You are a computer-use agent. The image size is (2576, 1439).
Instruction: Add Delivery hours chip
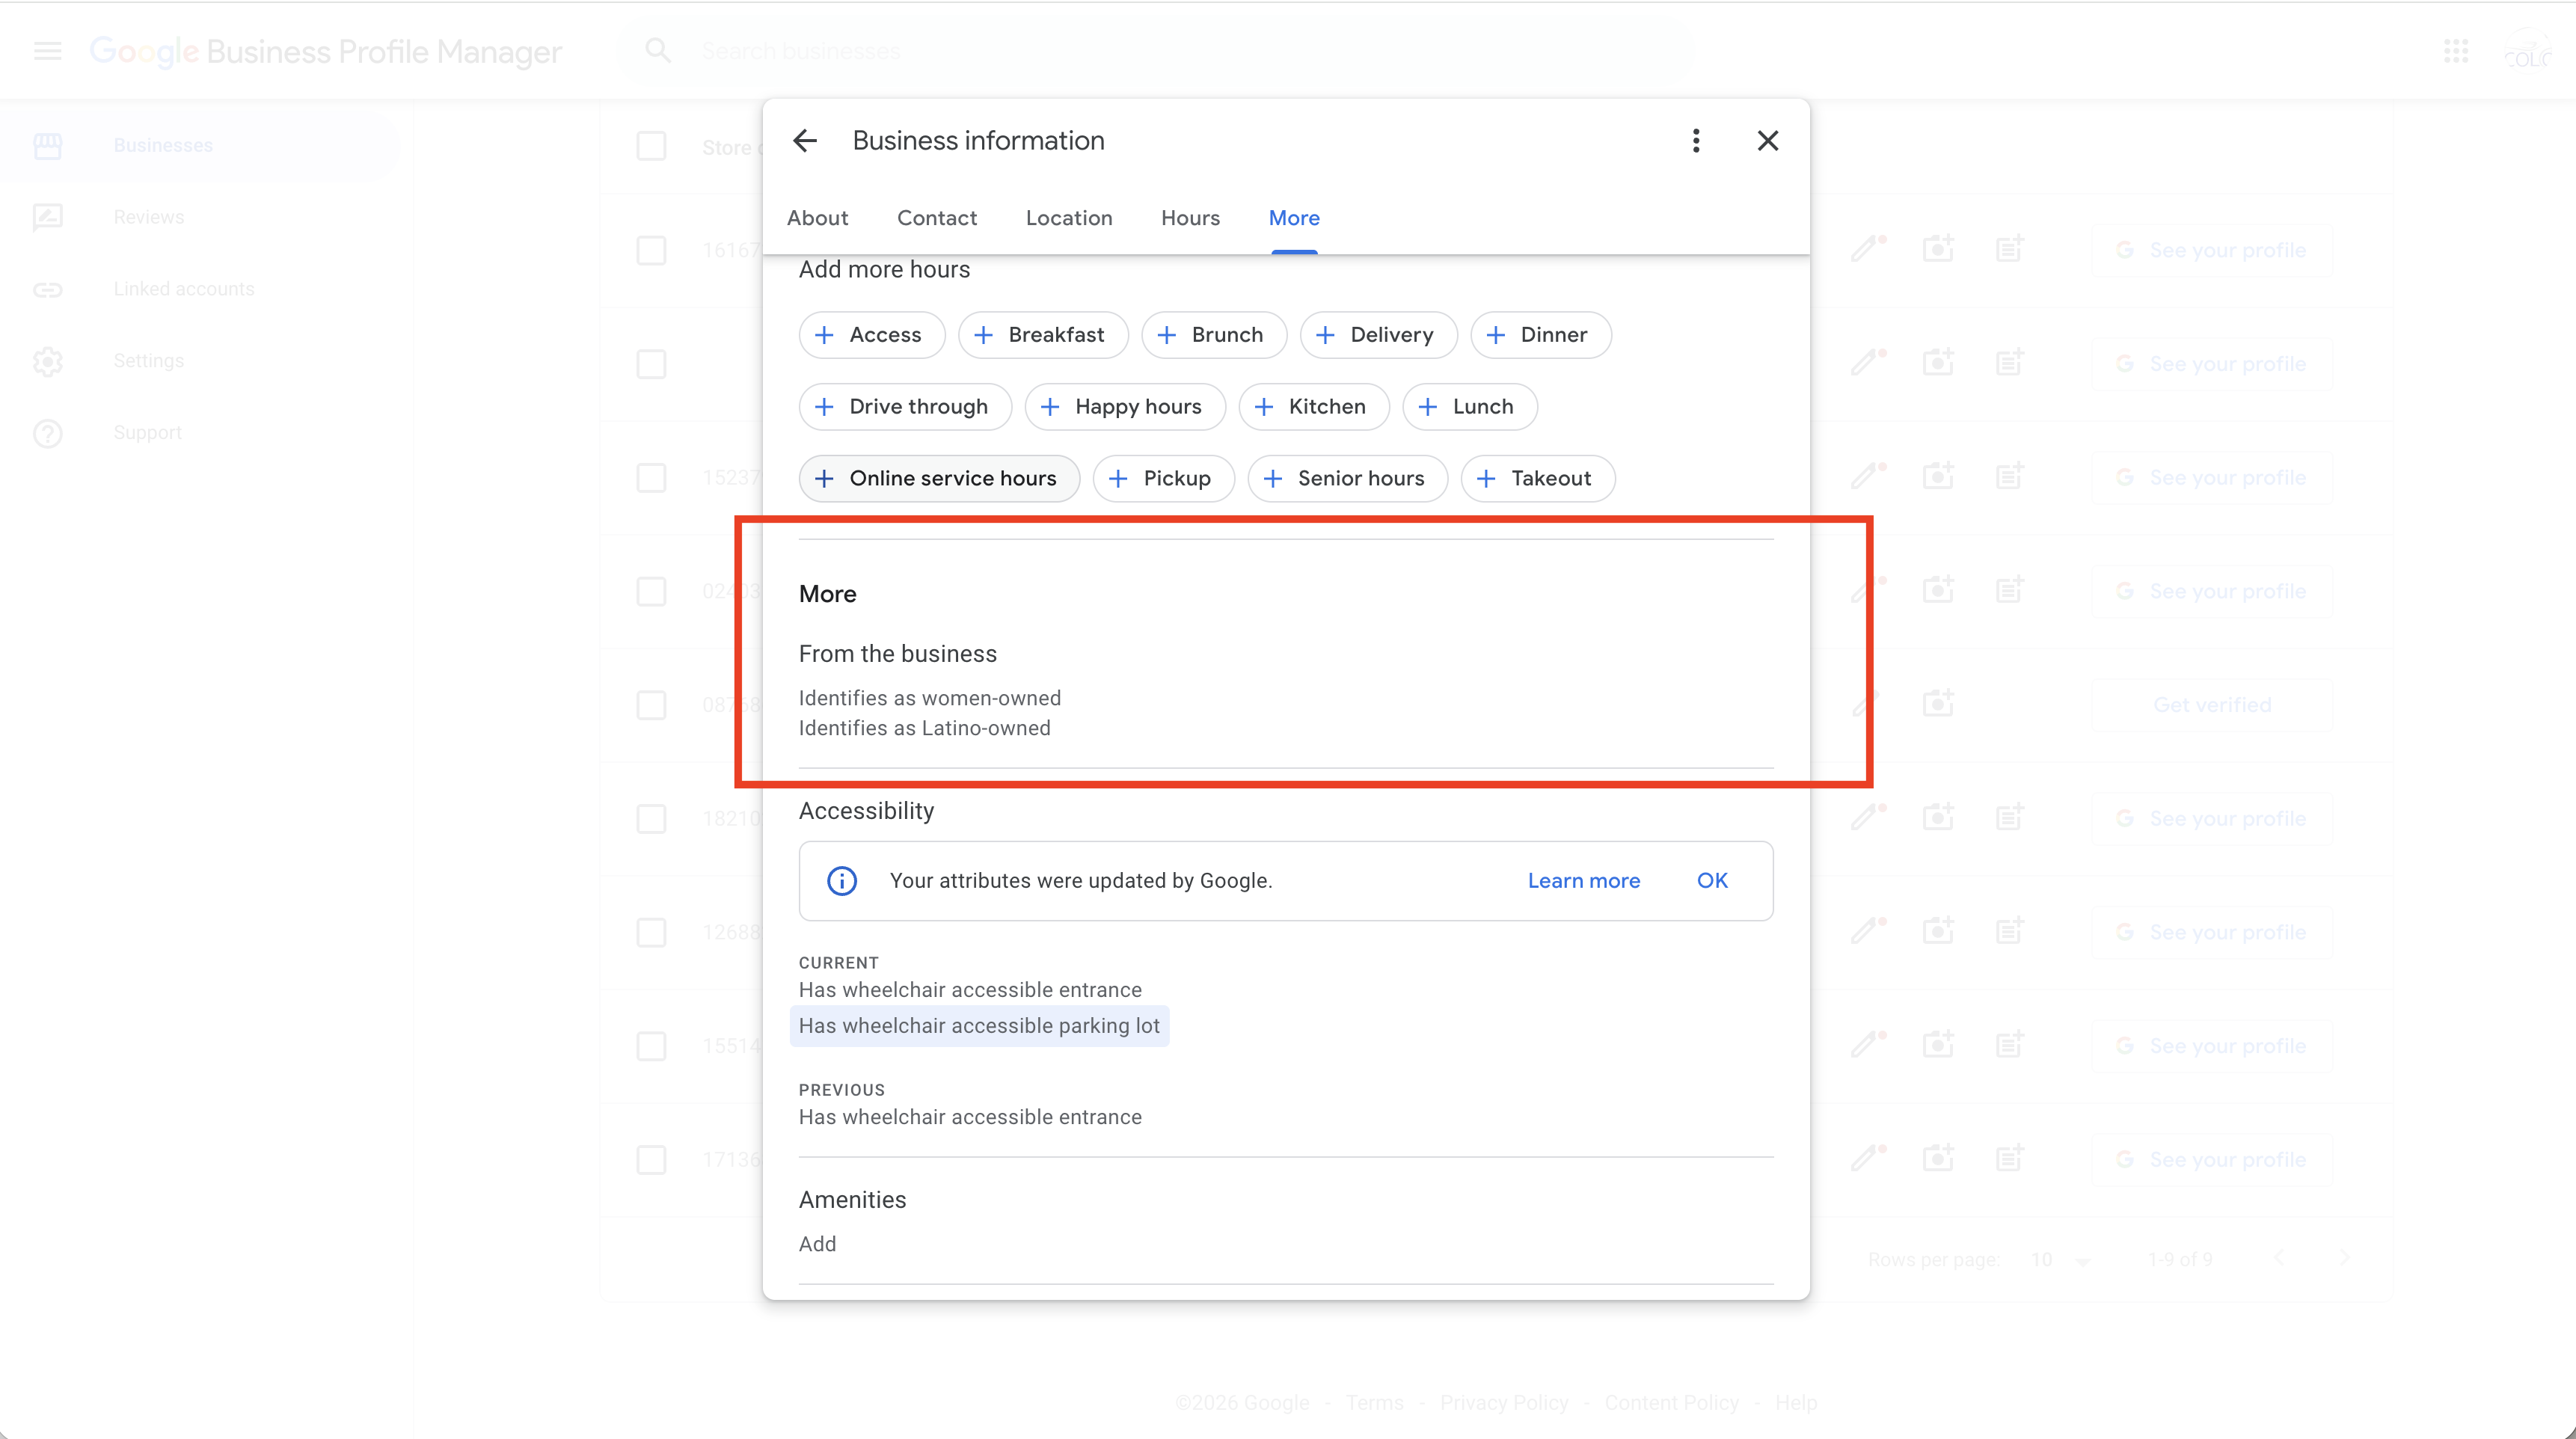click(1379, 335)
